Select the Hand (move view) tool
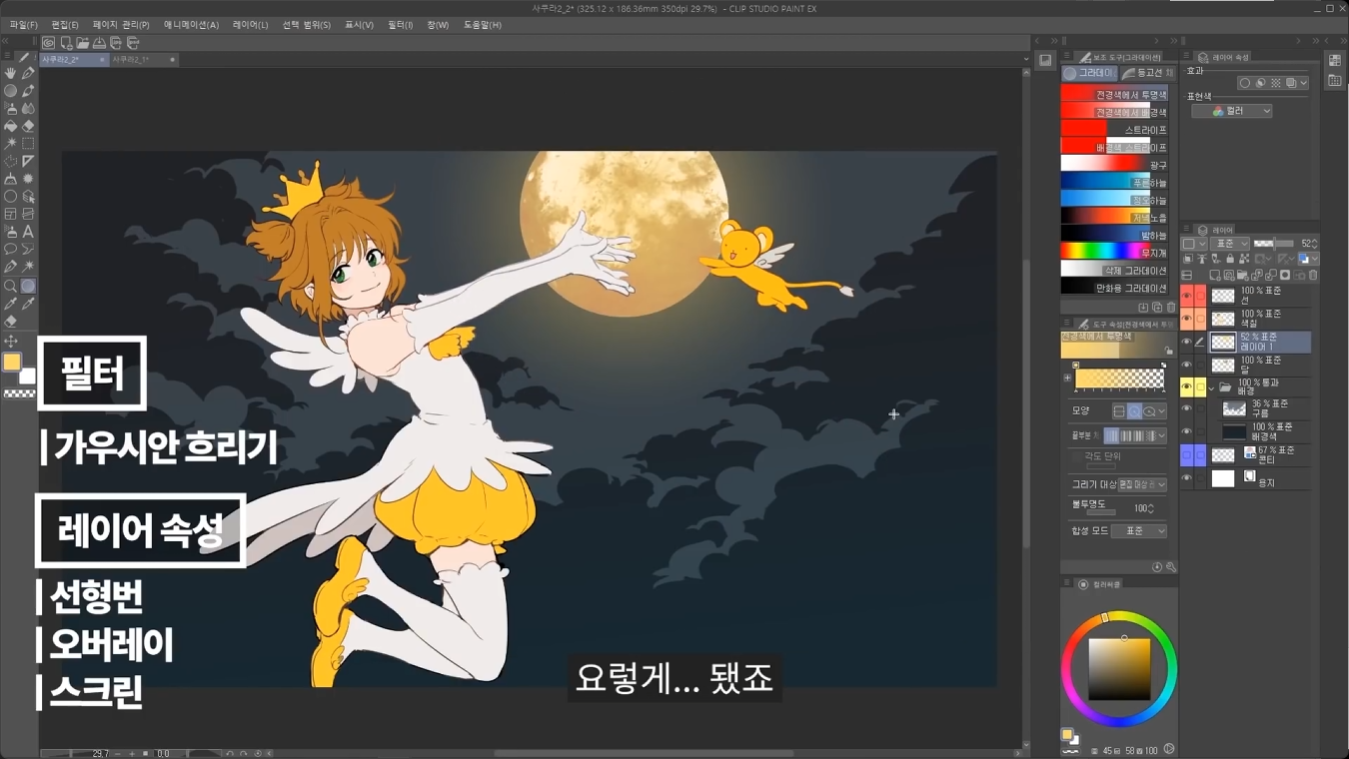1349x759 pixels. 10,72
